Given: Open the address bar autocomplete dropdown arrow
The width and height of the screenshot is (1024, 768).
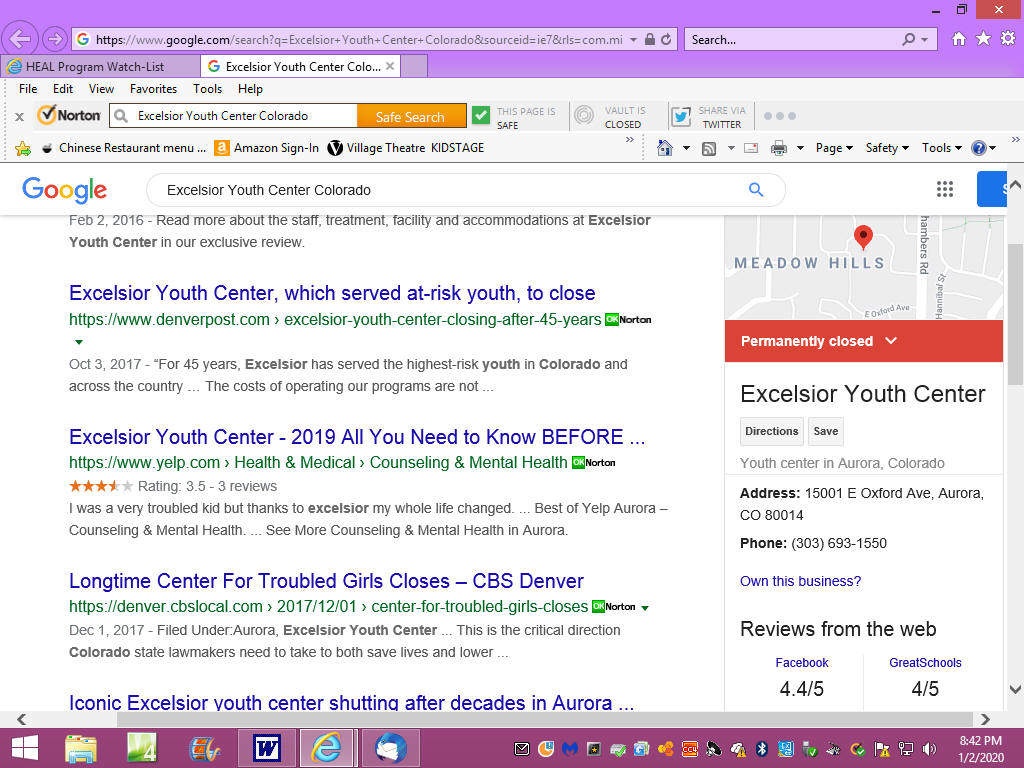Looking at the screenshot, I should click(633, 40).
